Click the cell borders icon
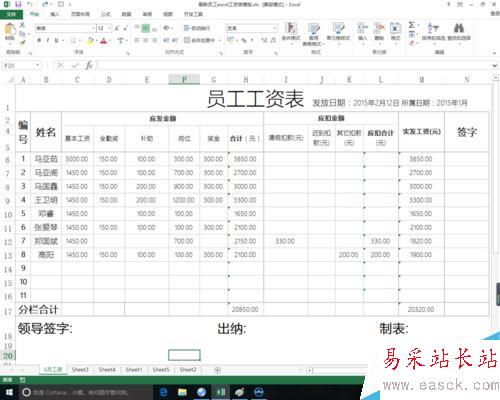The height and width of the screenshot is (400, 500). click(73, 41)
